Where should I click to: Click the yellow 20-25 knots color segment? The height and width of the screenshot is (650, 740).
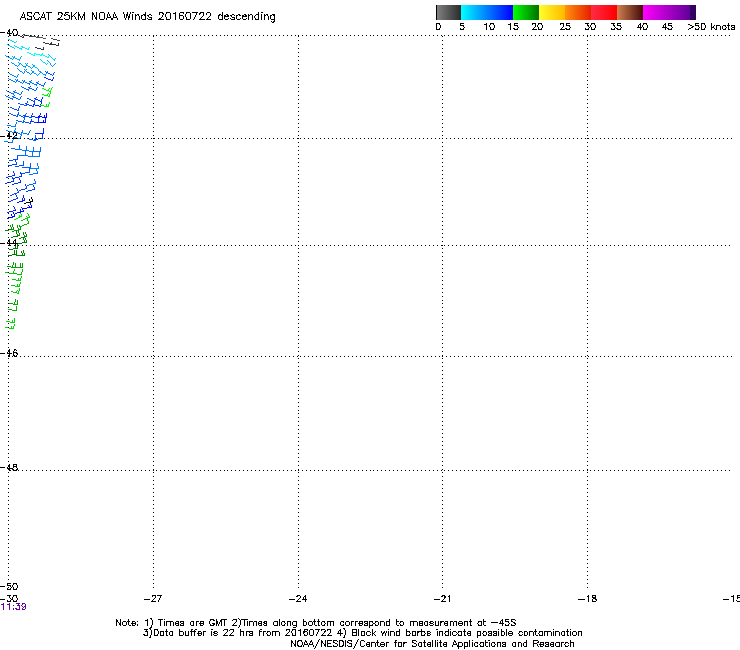click(552, 12)
